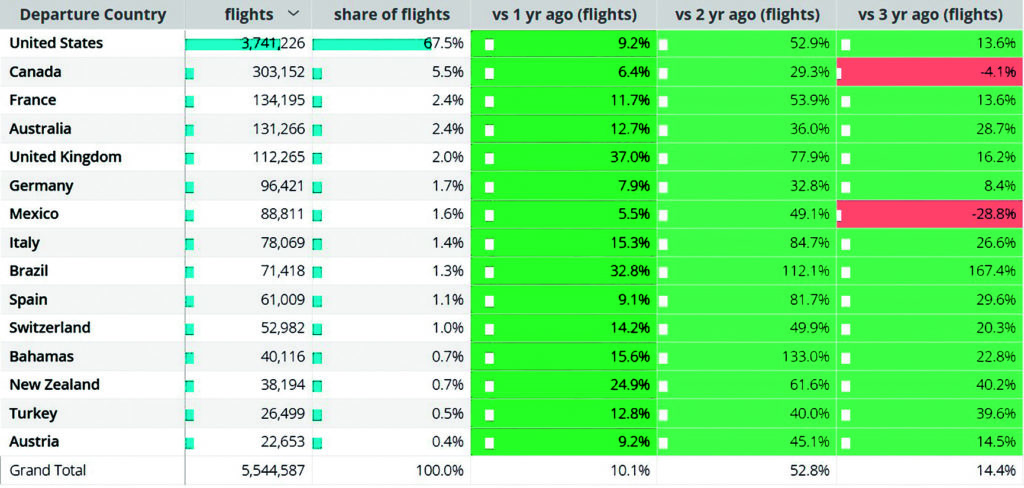The image size is (1024, 488).
Task: Click the Italy row label
Action: [24, 243]
